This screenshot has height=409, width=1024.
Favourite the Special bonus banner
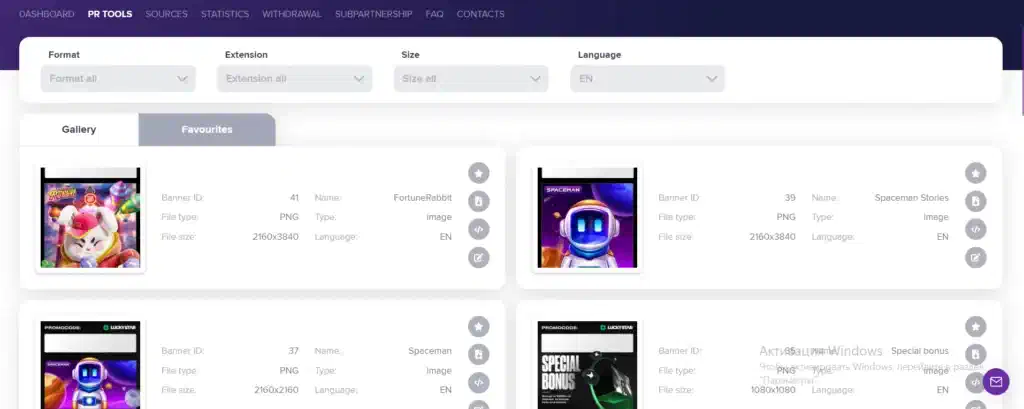(976, 326)
